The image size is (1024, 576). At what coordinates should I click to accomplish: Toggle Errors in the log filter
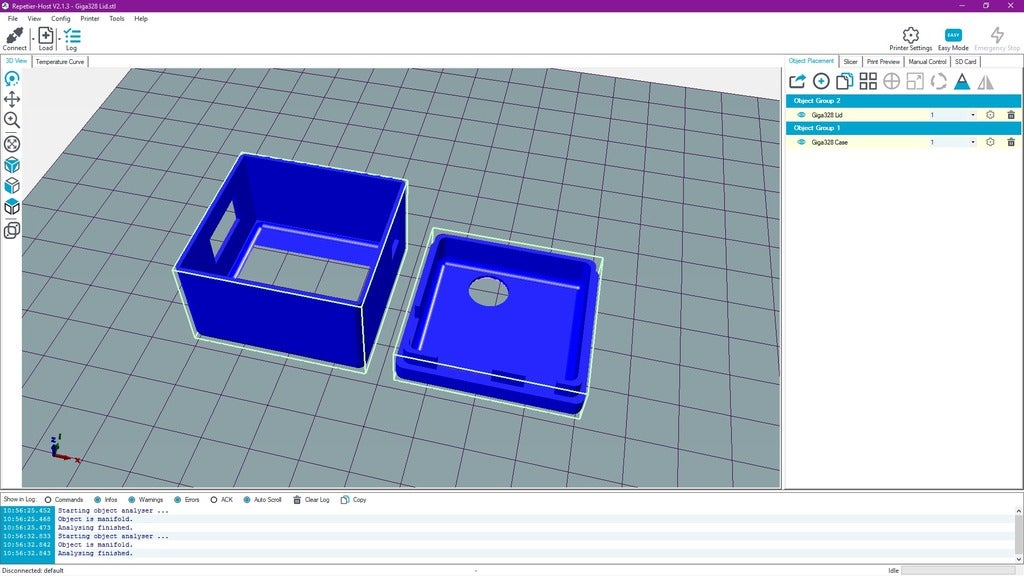pyautogui.click(x=186, y=500)
